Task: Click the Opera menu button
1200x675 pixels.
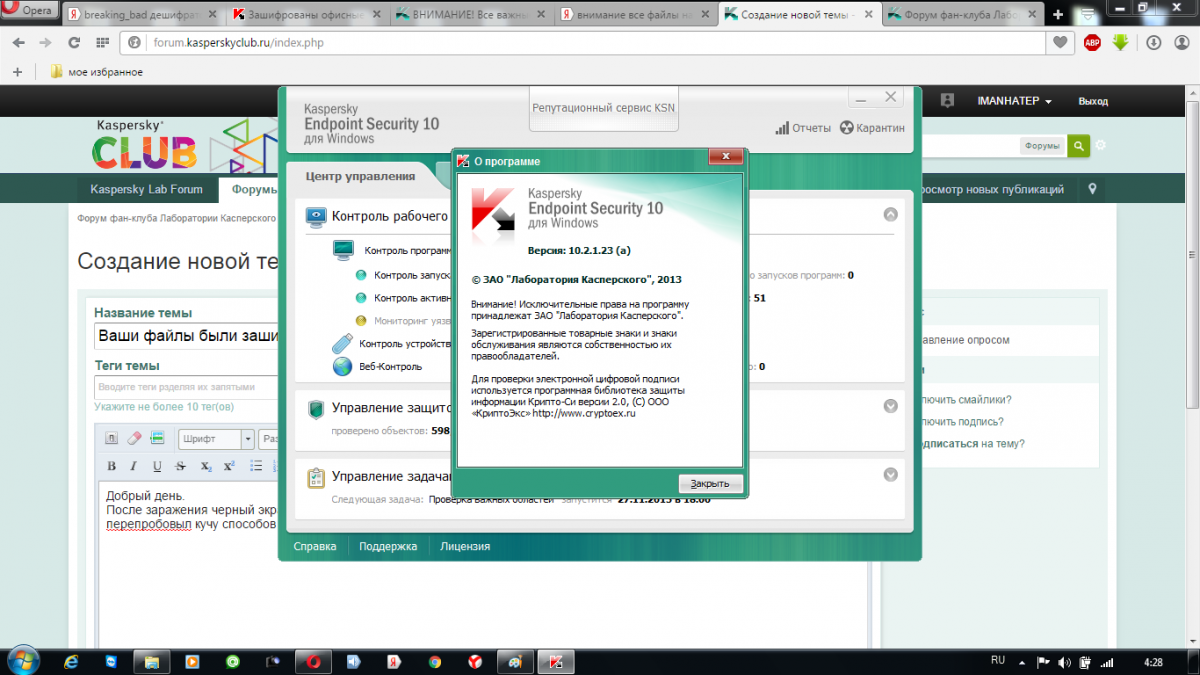Action: [x=30, y=11]
